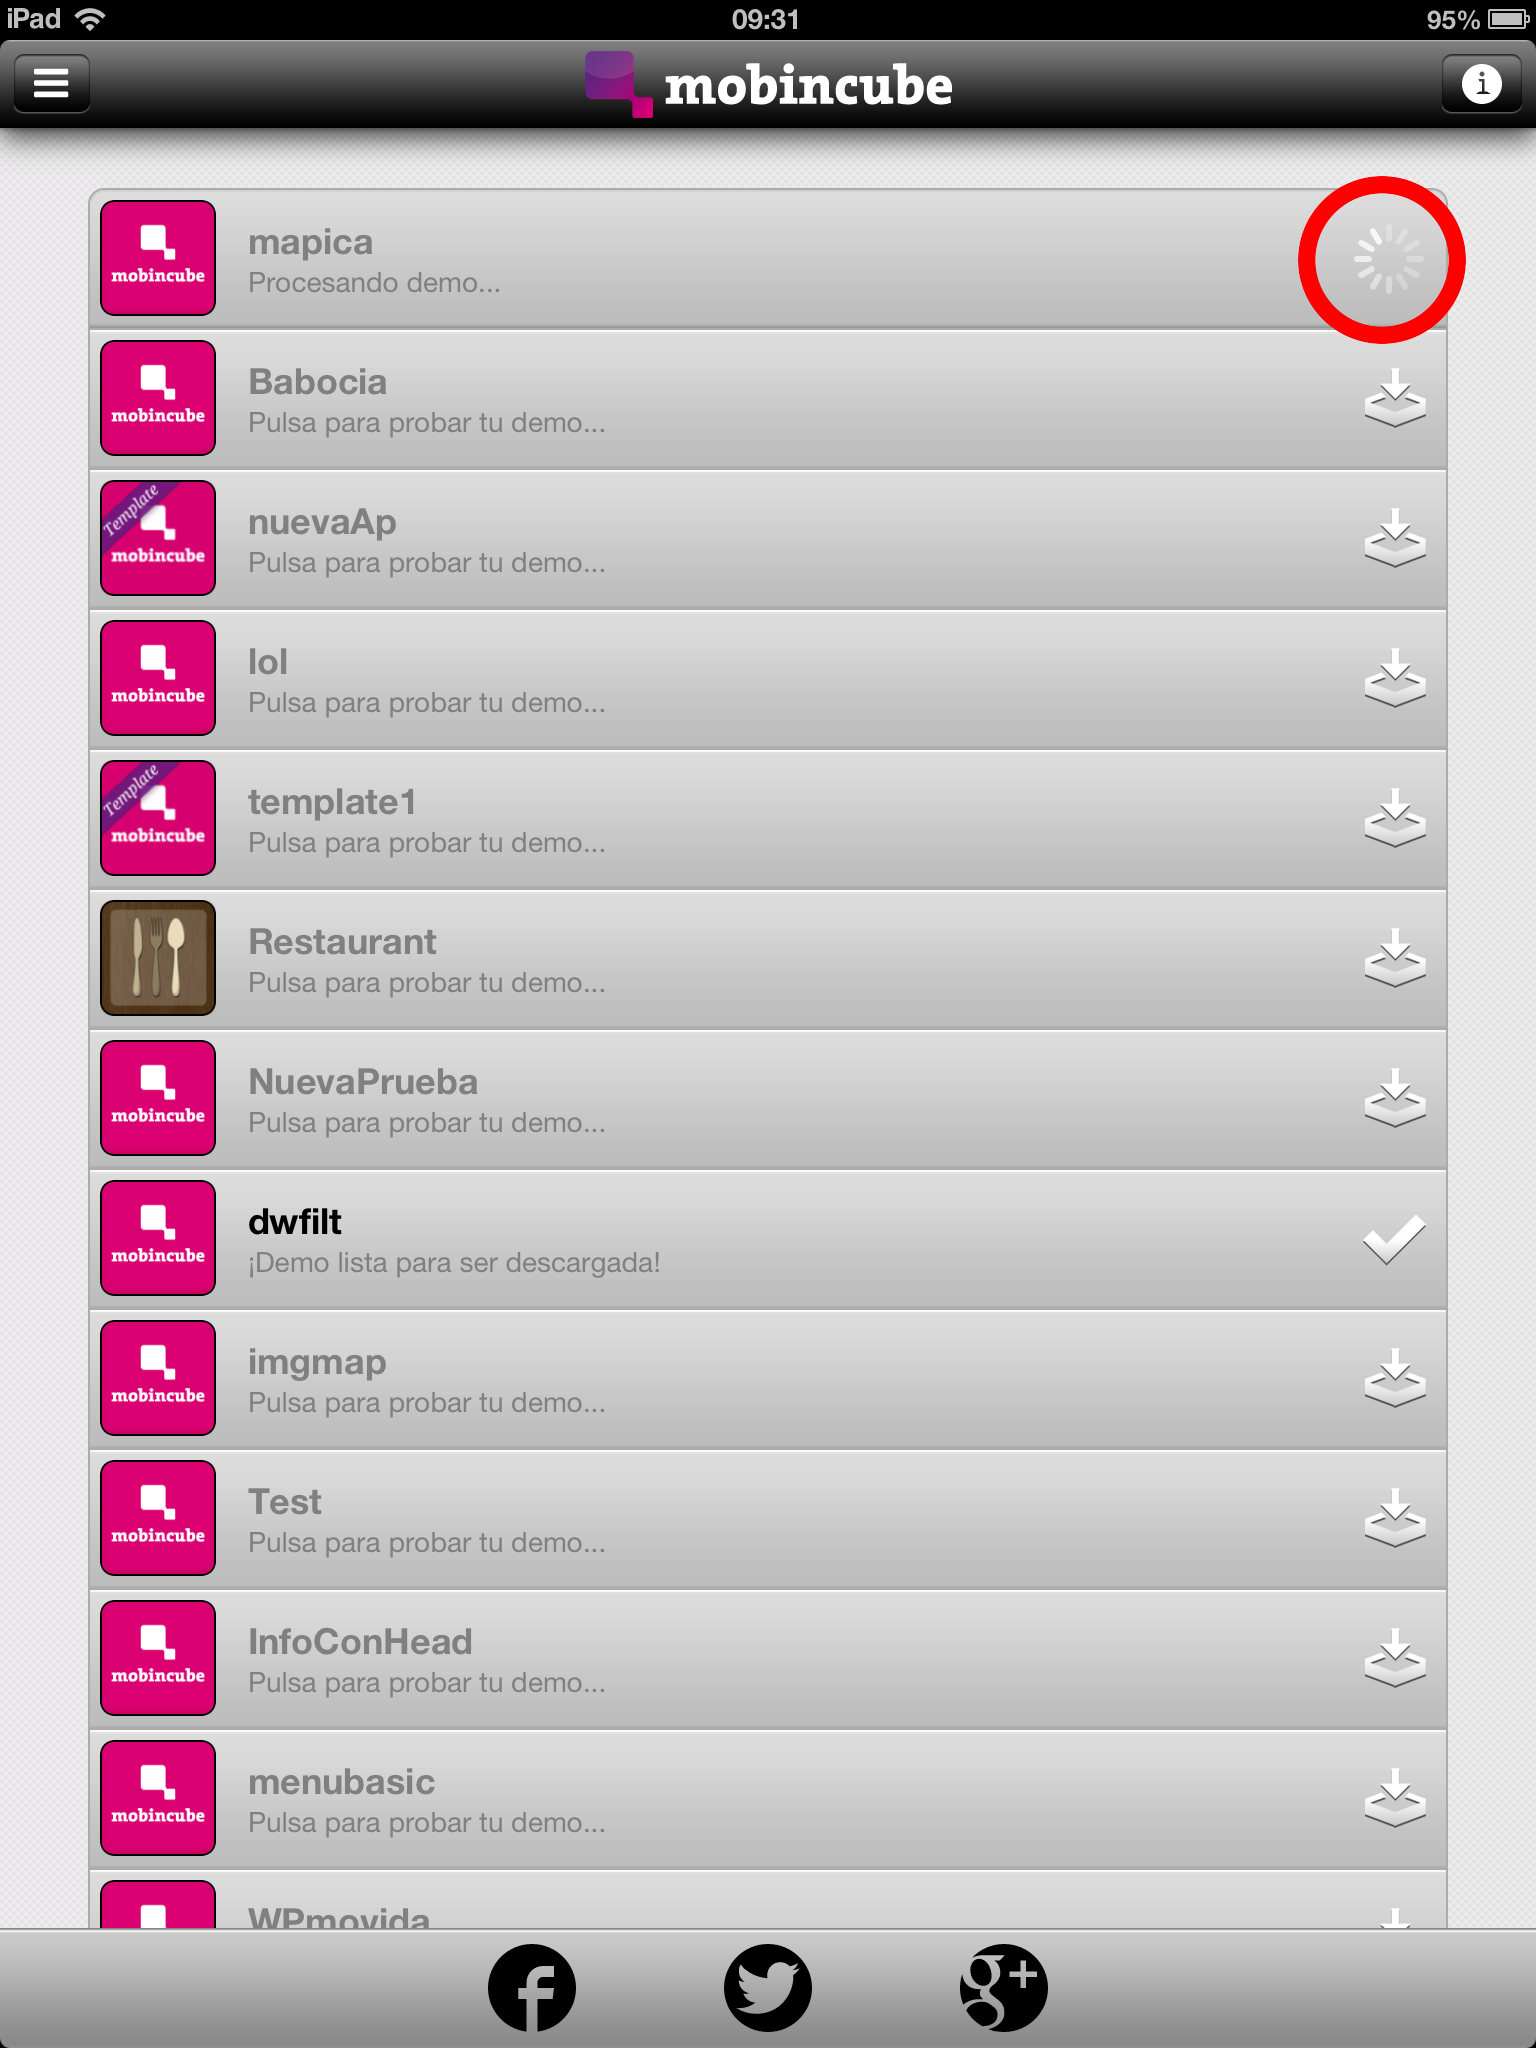
Task: Tap the Twitter share icon
Action: 768,1988
